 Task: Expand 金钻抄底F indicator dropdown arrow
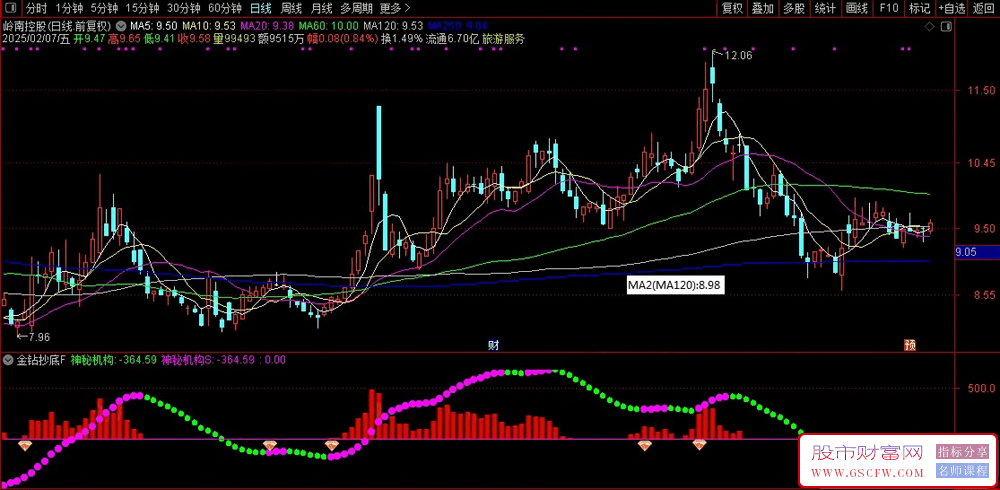click(x=8, y=360)
